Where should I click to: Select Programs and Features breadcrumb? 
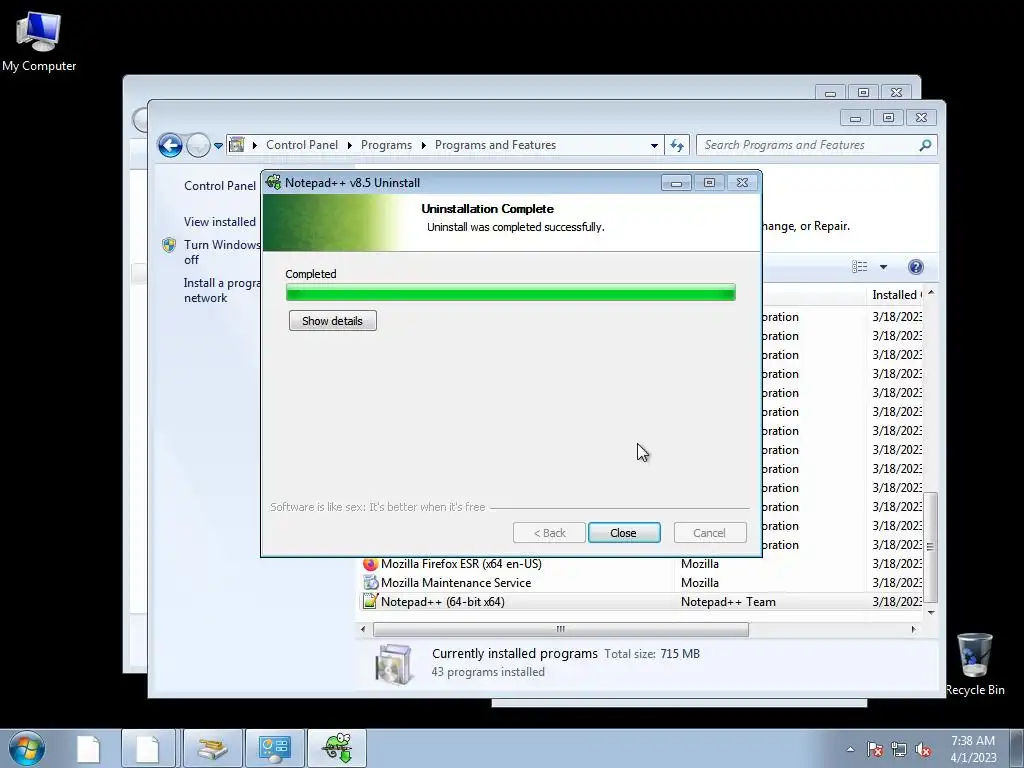coord(495,145)
